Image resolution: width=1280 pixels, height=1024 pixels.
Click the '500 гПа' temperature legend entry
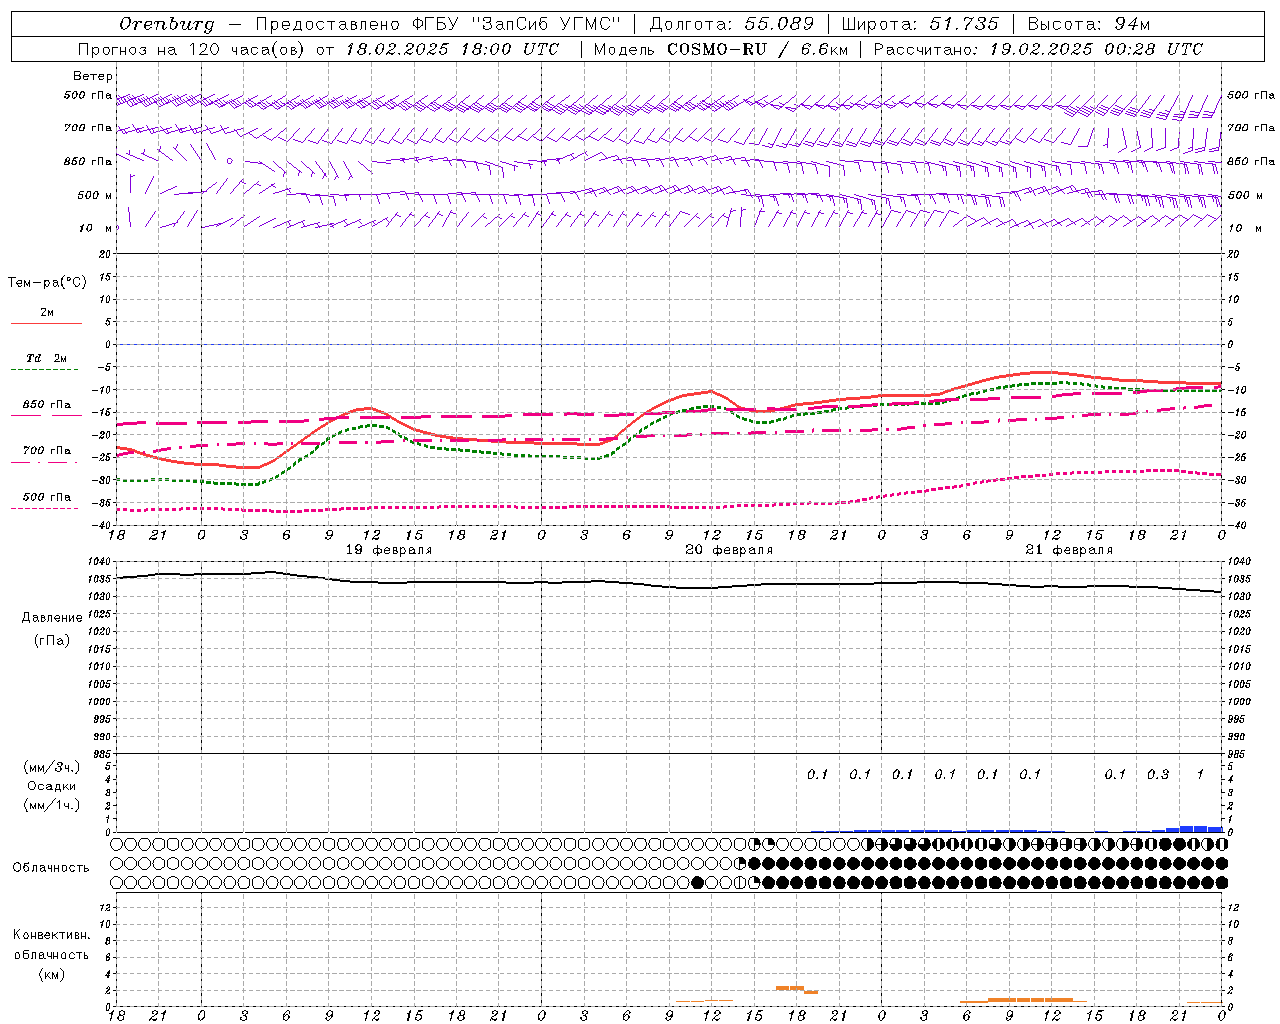point(46,497)
